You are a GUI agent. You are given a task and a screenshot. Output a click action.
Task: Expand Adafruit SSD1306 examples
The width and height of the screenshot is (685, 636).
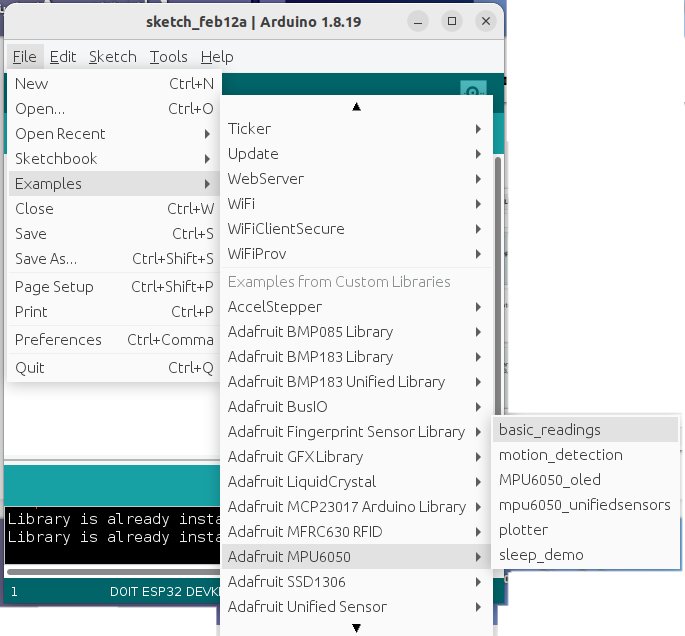point(356,581)
